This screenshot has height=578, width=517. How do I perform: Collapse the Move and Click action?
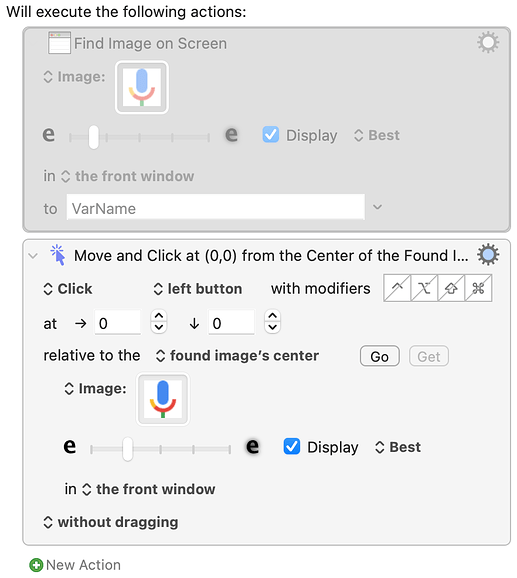(x=33, y=255)
